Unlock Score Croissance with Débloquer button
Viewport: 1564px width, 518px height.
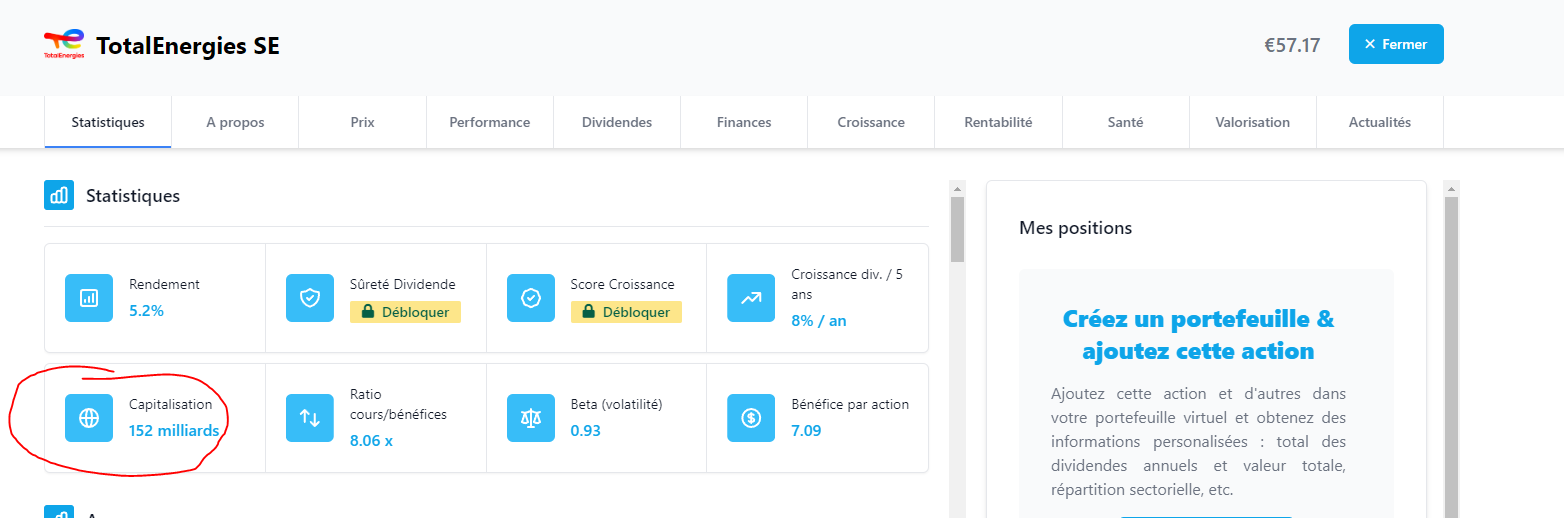pos(626,312)
